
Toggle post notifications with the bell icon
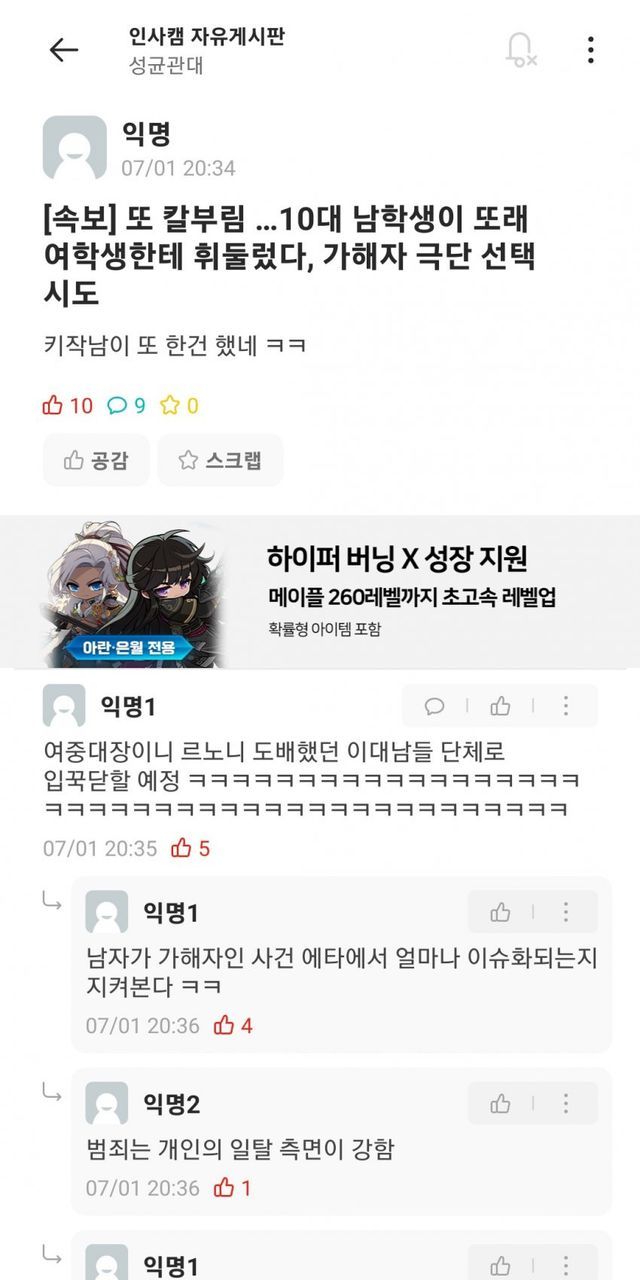[x=520, y=50]
